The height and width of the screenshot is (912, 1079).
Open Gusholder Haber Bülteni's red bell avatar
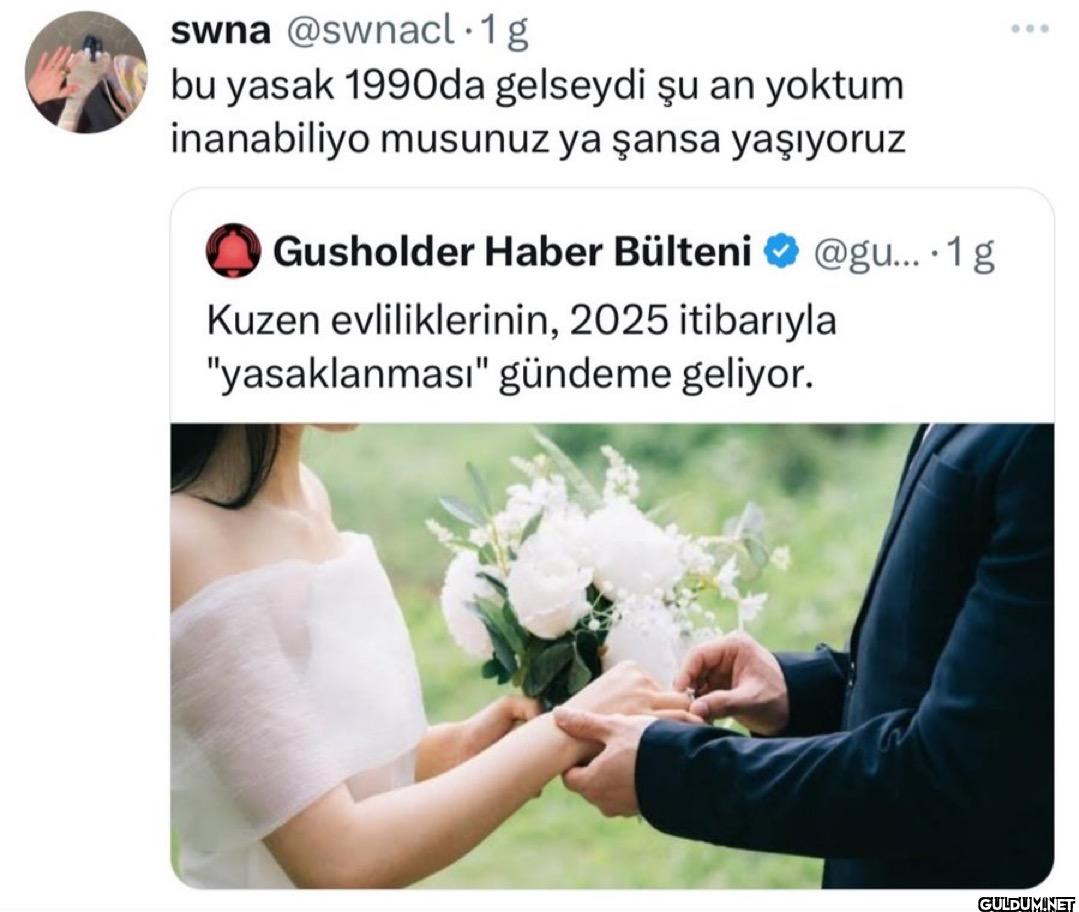pos(233,251)
